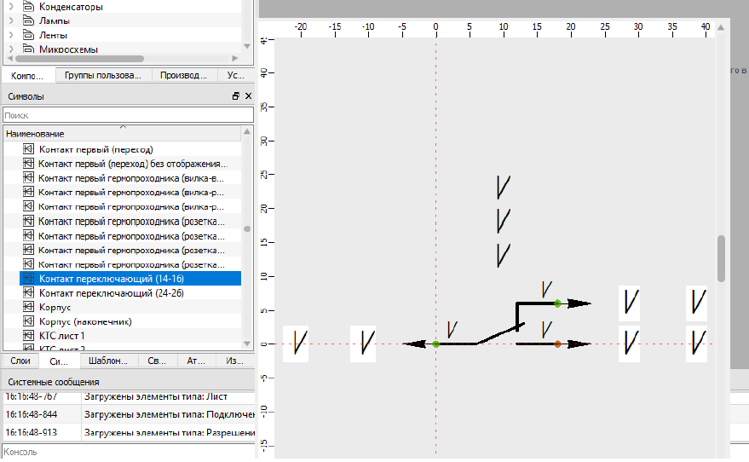This screenshot has width=749, height=462.
Task: Open the Слои tab
Action: click(20, 361)
